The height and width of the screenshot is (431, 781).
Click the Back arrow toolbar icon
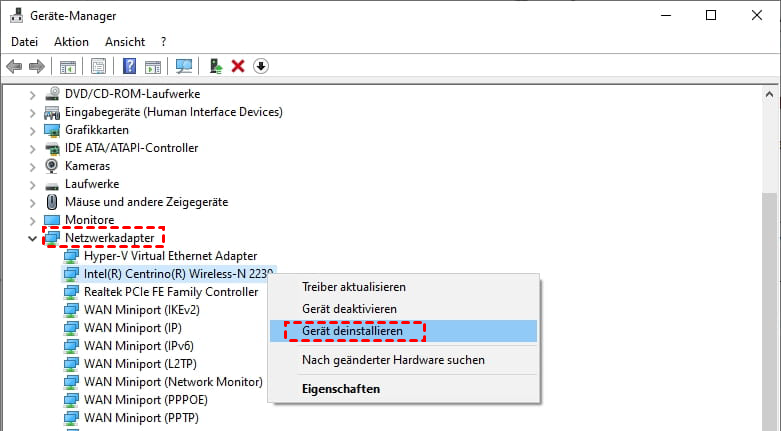point(14,66)
